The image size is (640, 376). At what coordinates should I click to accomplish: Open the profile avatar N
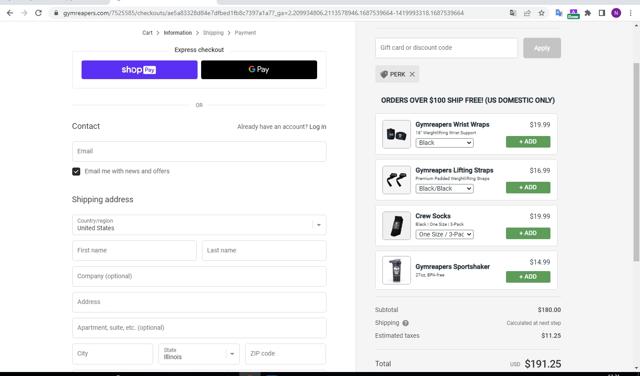(616, 13)
